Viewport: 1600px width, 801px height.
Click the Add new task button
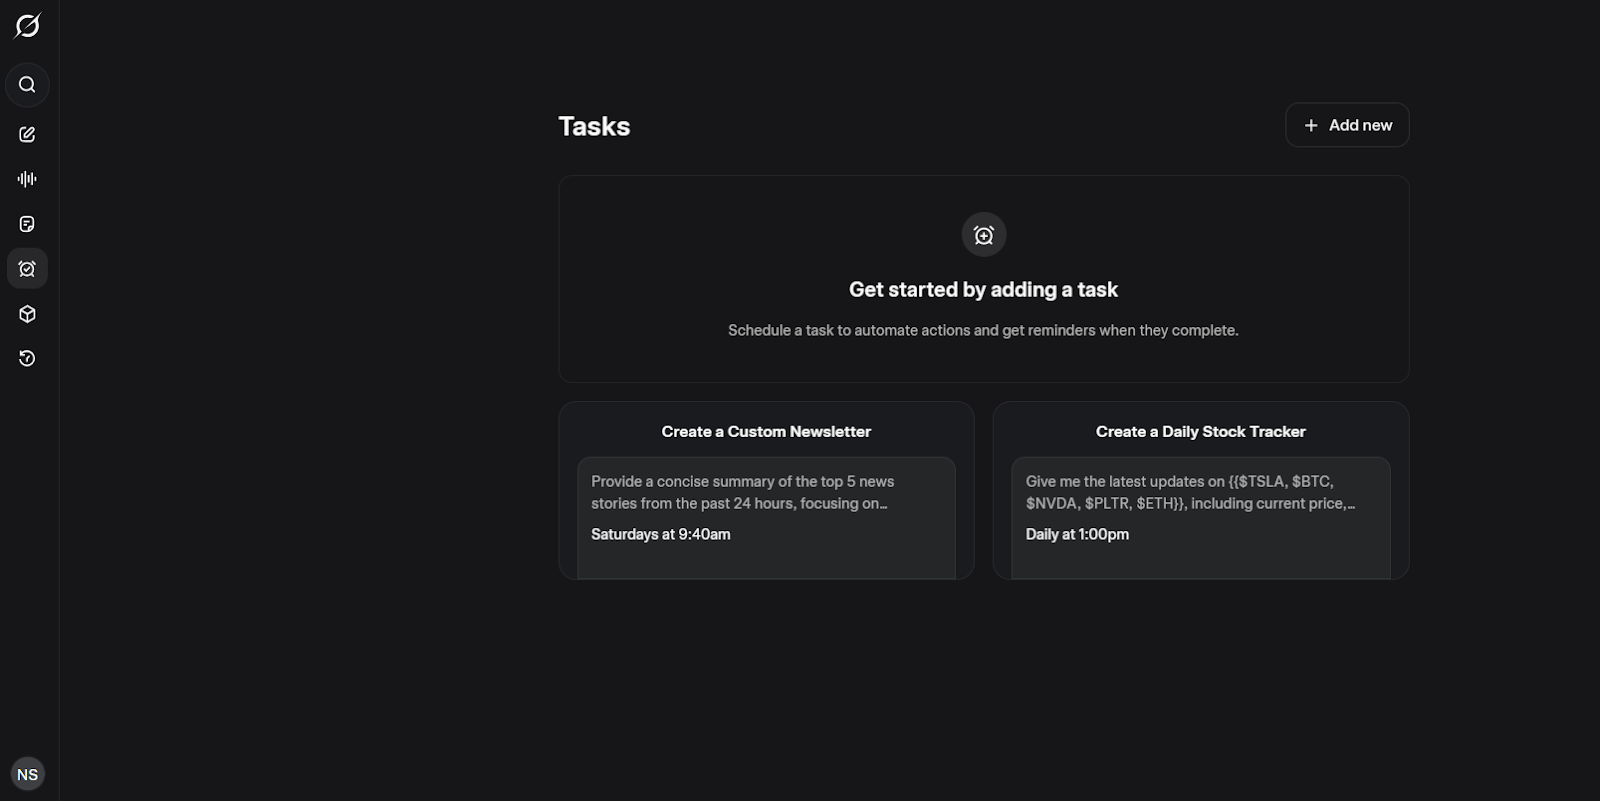(x=1347, y=124)
